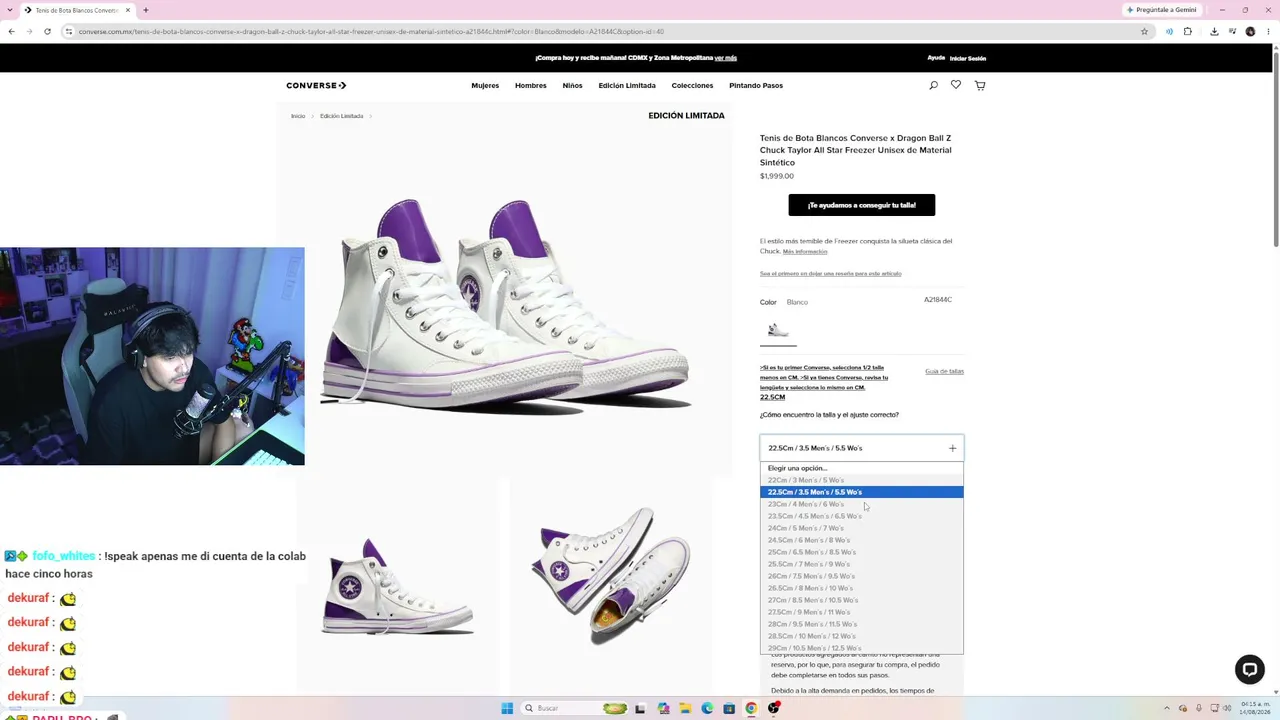Open the wishlist heart icon
Screen dimensions: 1280x720
[956, 85]
